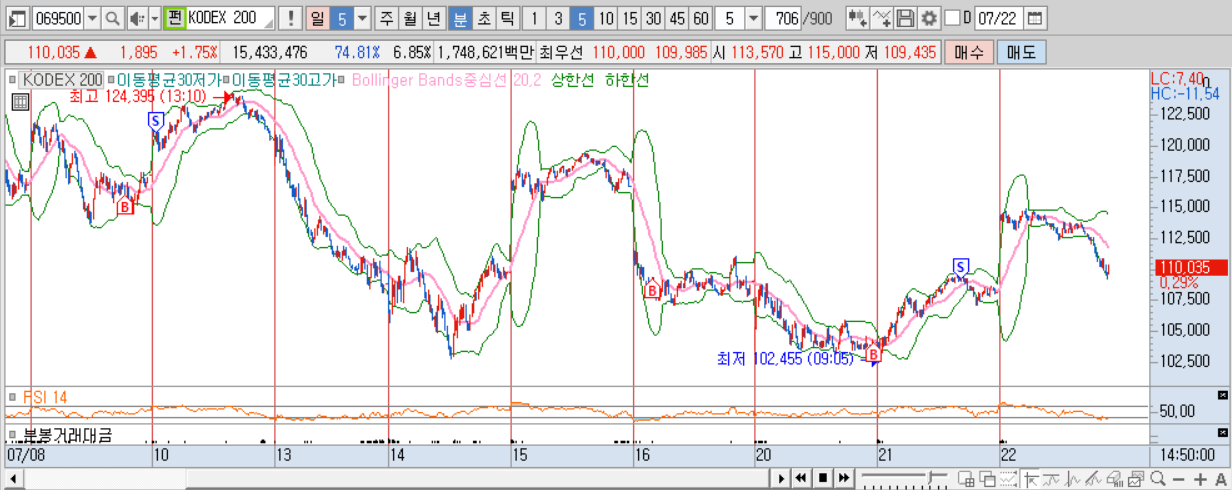1232x490 pixels.
Task: Click the rewind playback button
Action: click(801, 478)
